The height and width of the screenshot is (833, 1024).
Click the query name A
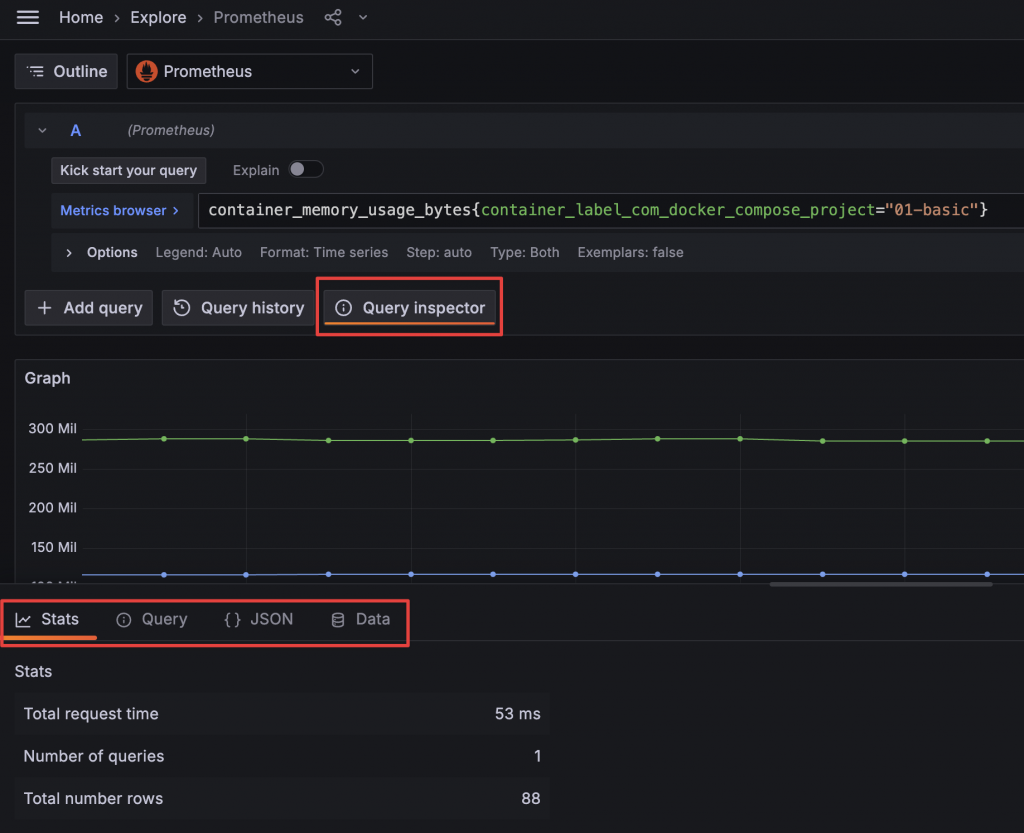click(x=76, y=131)
